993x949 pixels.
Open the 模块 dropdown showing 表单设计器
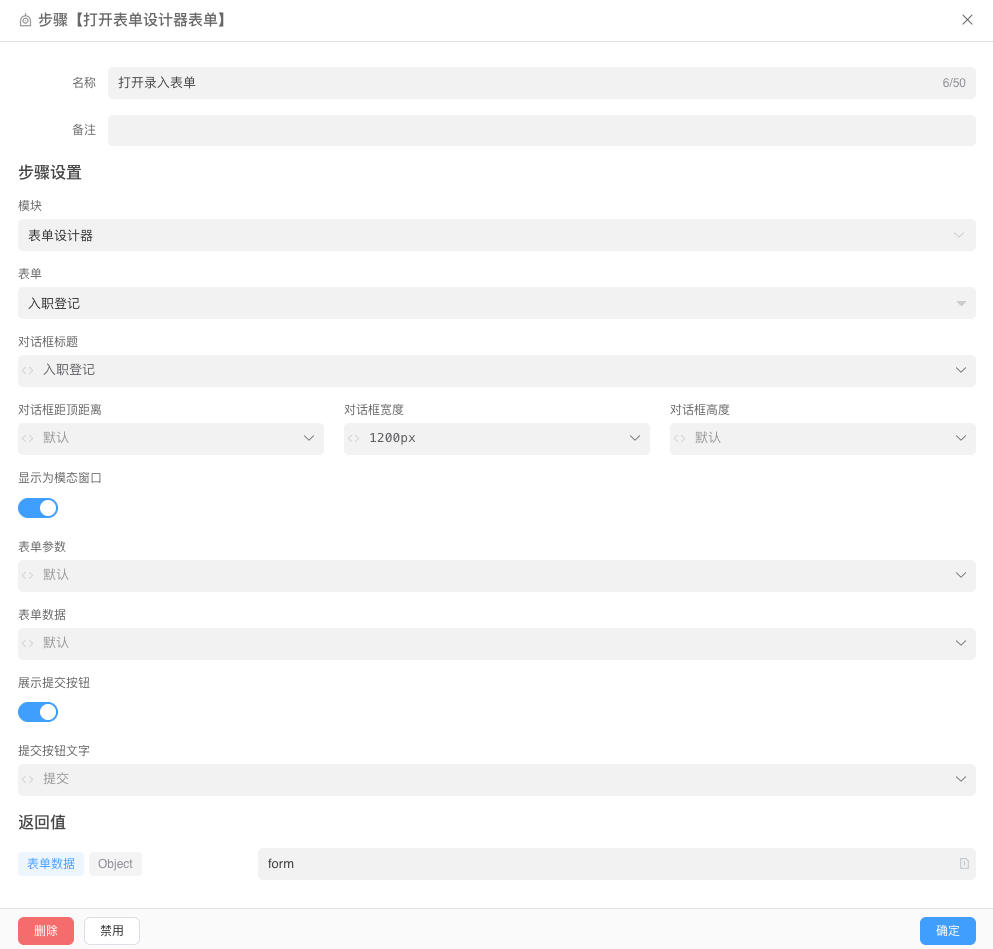[496, 235]
